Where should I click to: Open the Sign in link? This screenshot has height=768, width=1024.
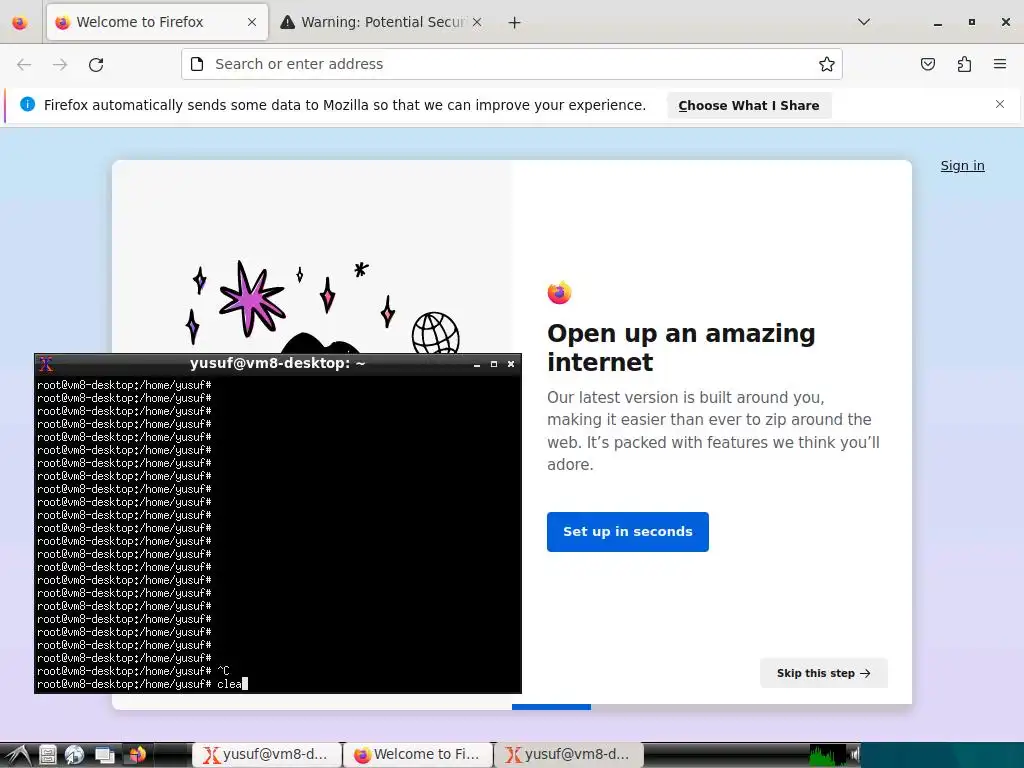coord(963,166)
